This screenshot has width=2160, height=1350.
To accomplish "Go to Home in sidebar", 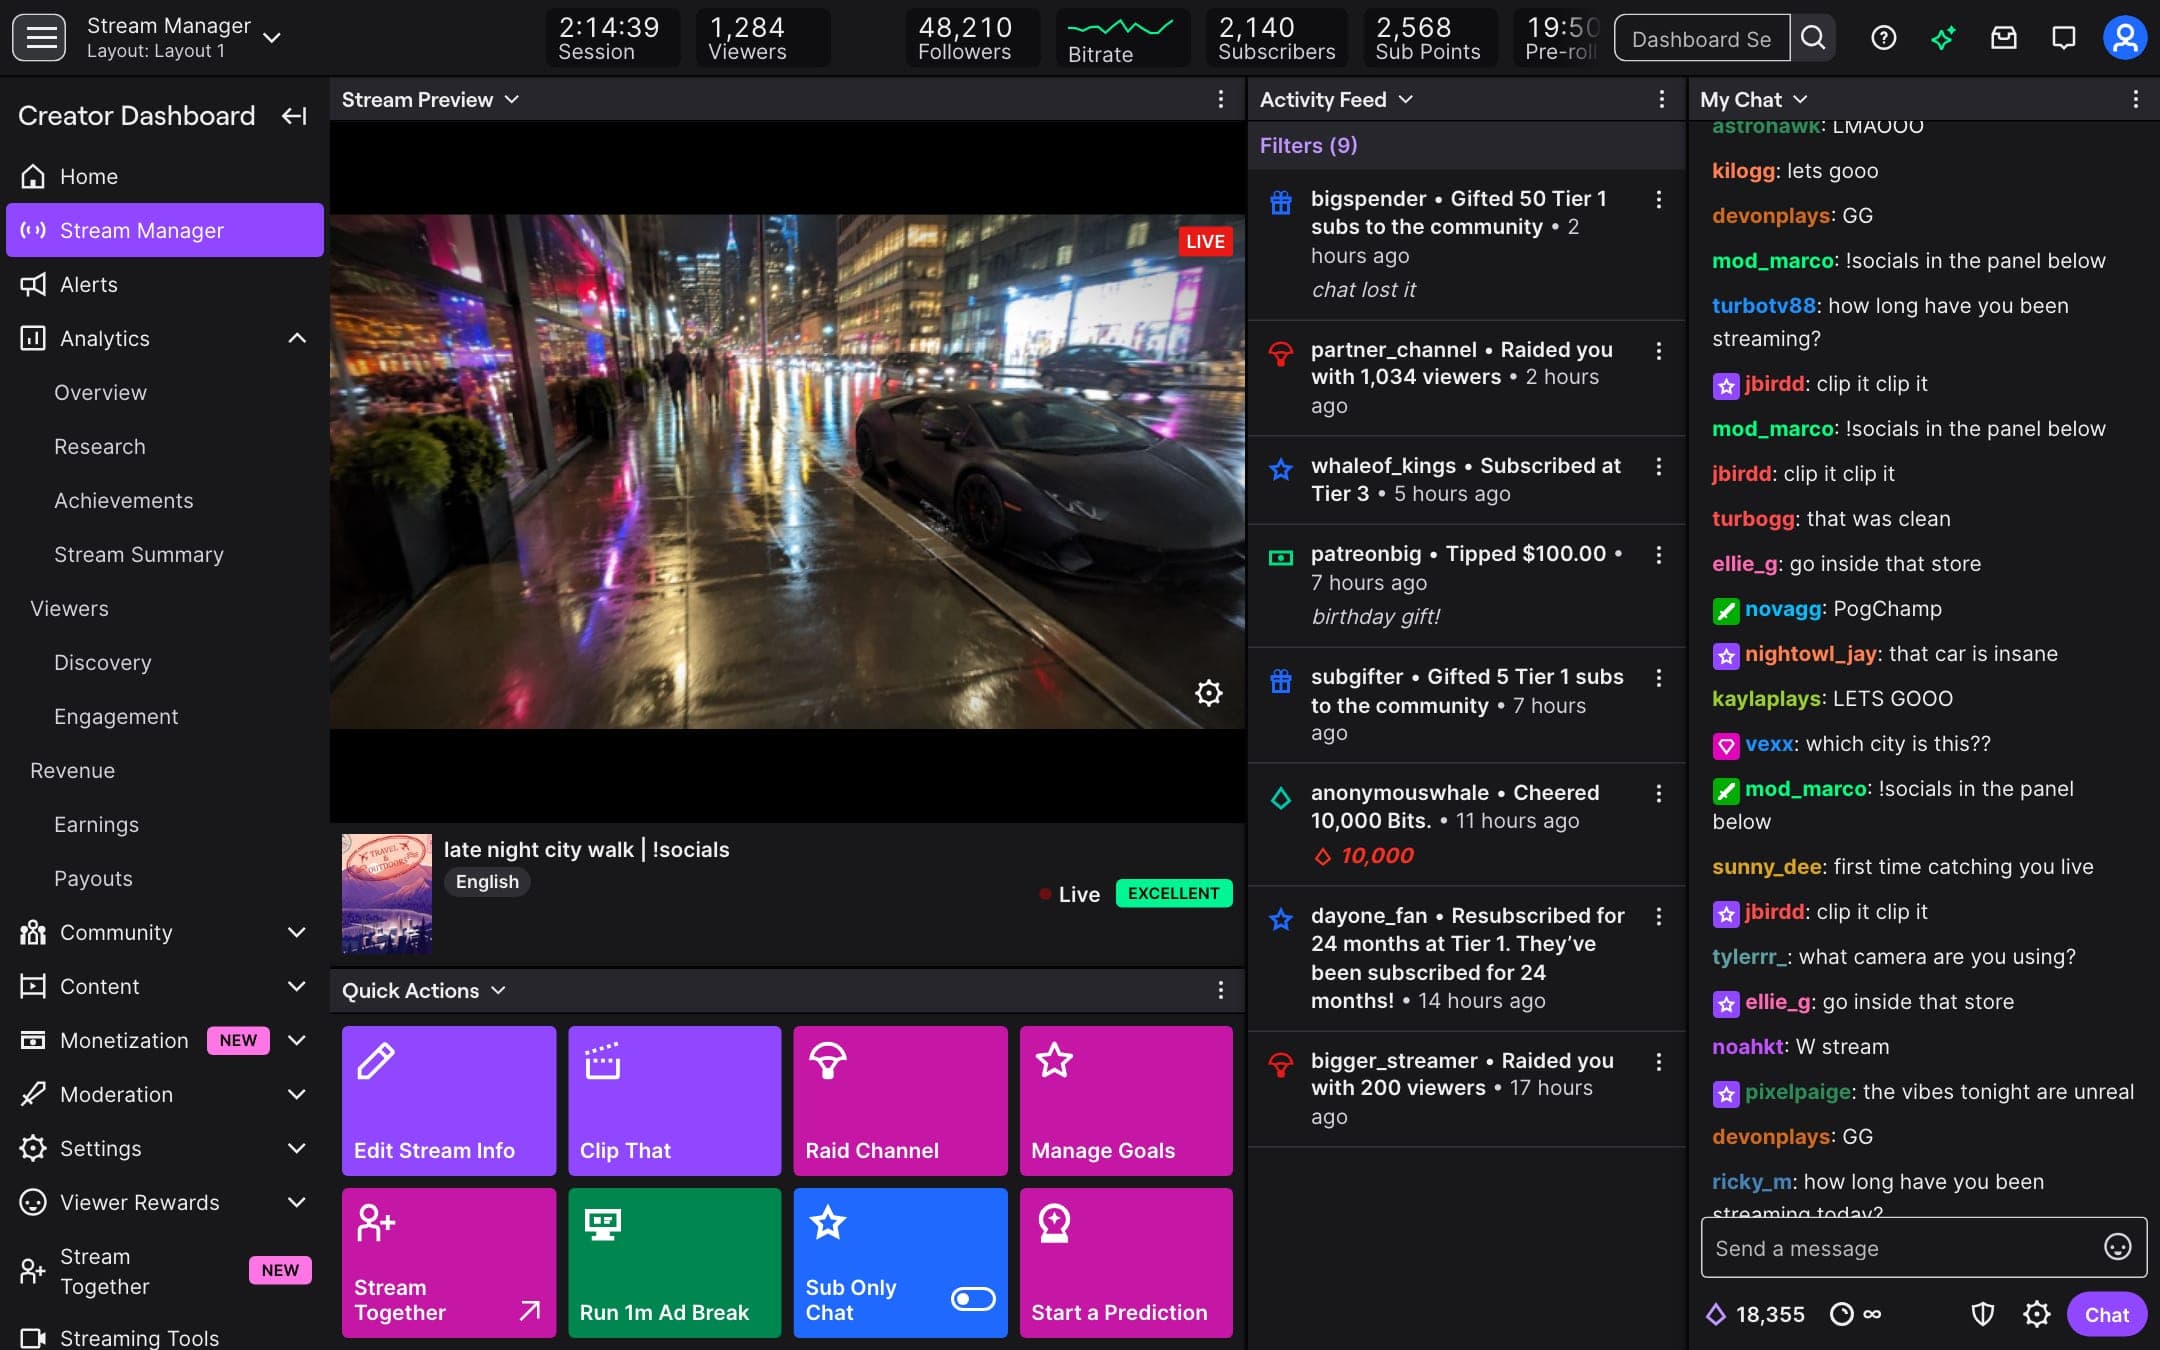I will (x=165, y=176).
